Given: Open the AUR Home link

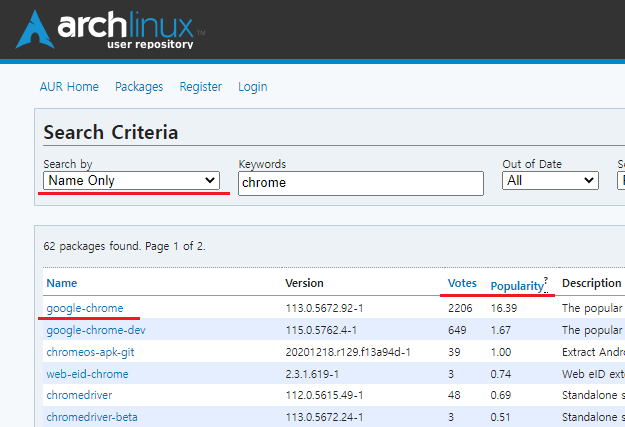Looking at the screenshot, I should [69, 87].
